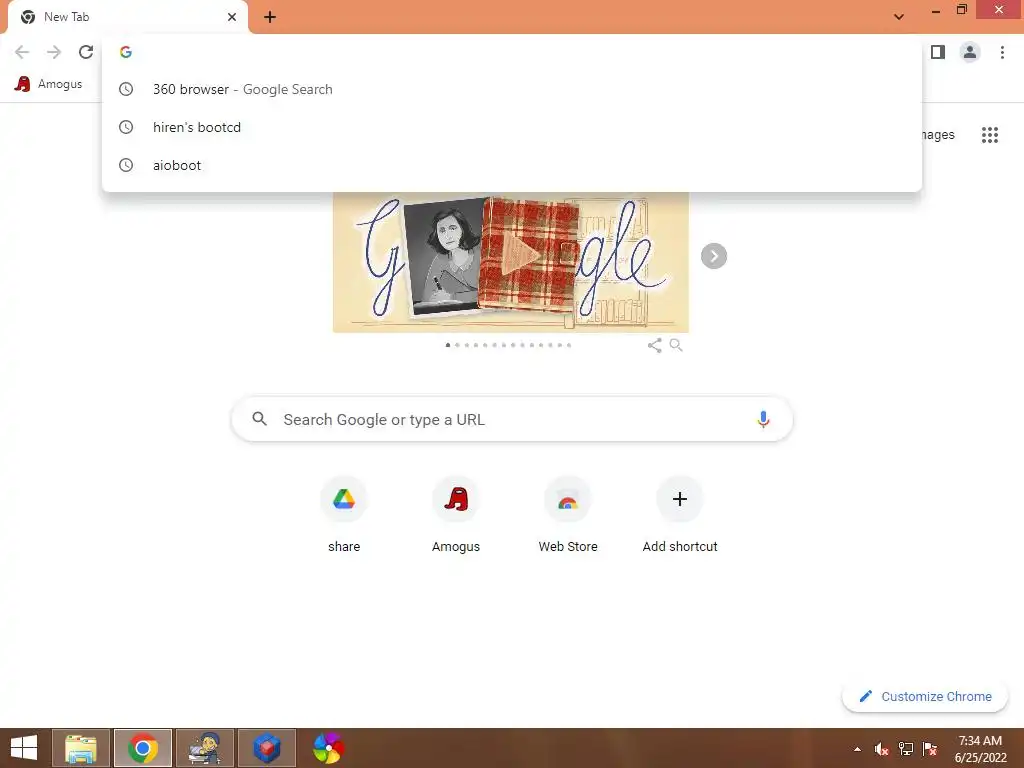Select the aioboot suggestion
This screenshot has width=1024, height=768.
pyautogui.click(x=512, y=165)
